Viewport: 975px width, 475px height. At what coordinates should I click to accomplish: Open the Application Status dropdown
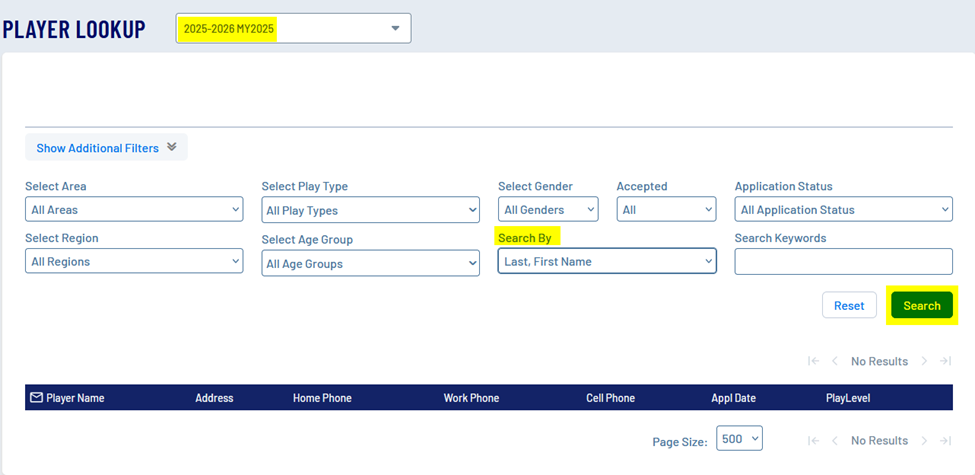pos(843,210)
